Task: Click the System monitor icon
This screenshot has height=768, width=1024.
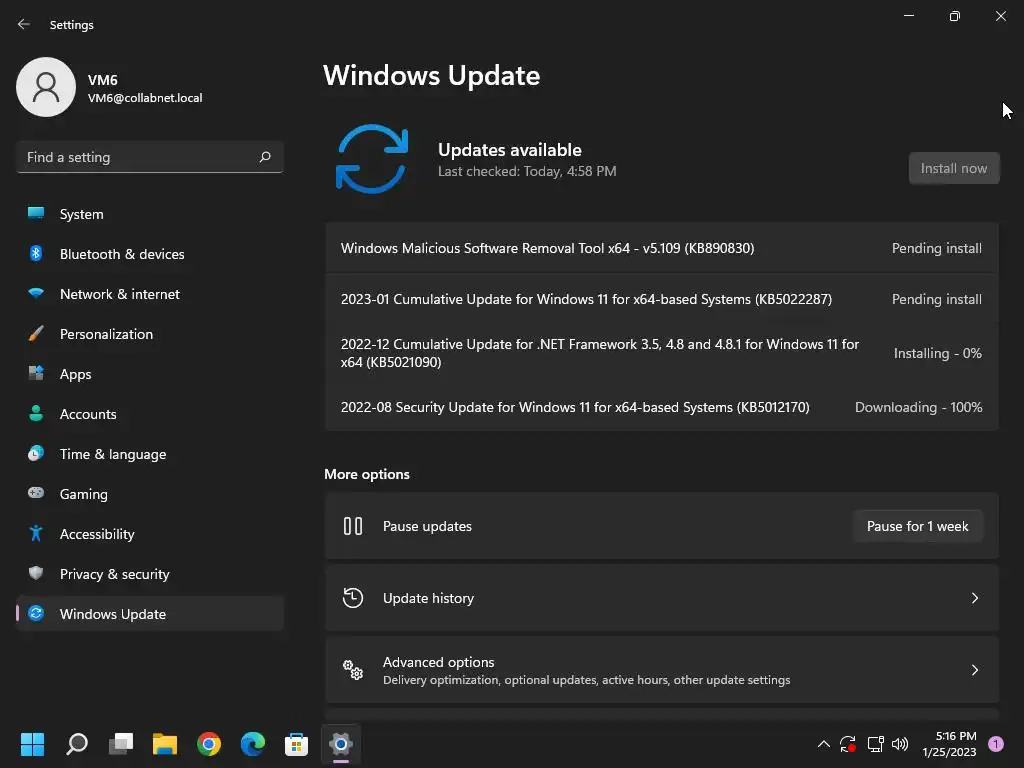Action: point(36,213)
